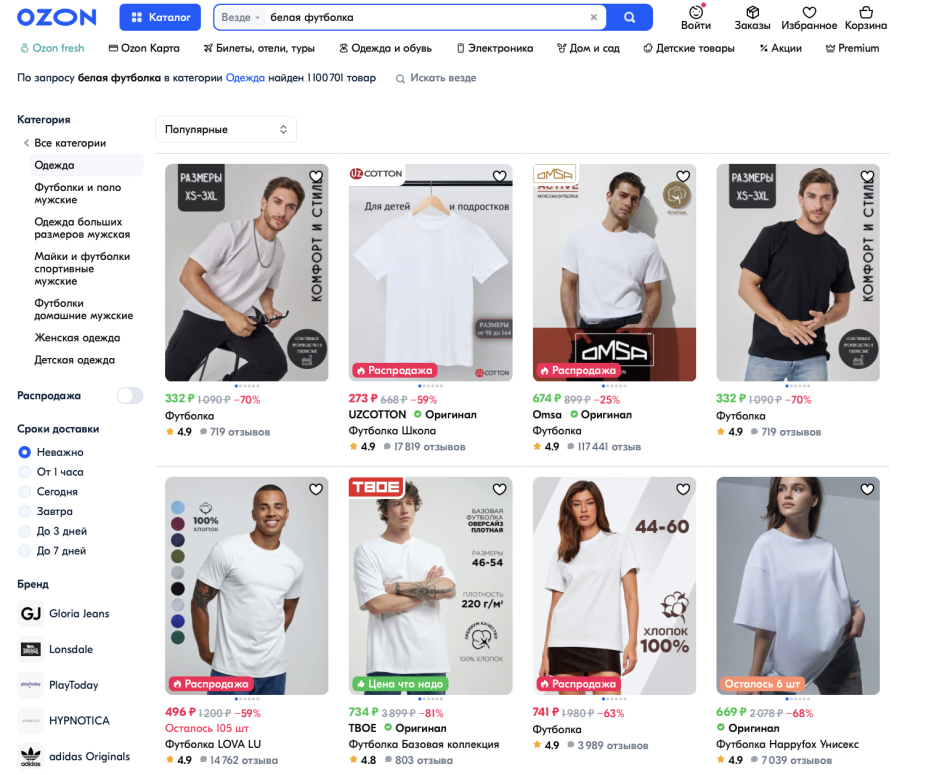Favorite the first 332 ₽ white t-shirt
The height and width of the screenshot is (775, 950).
(x=316, y=176)
